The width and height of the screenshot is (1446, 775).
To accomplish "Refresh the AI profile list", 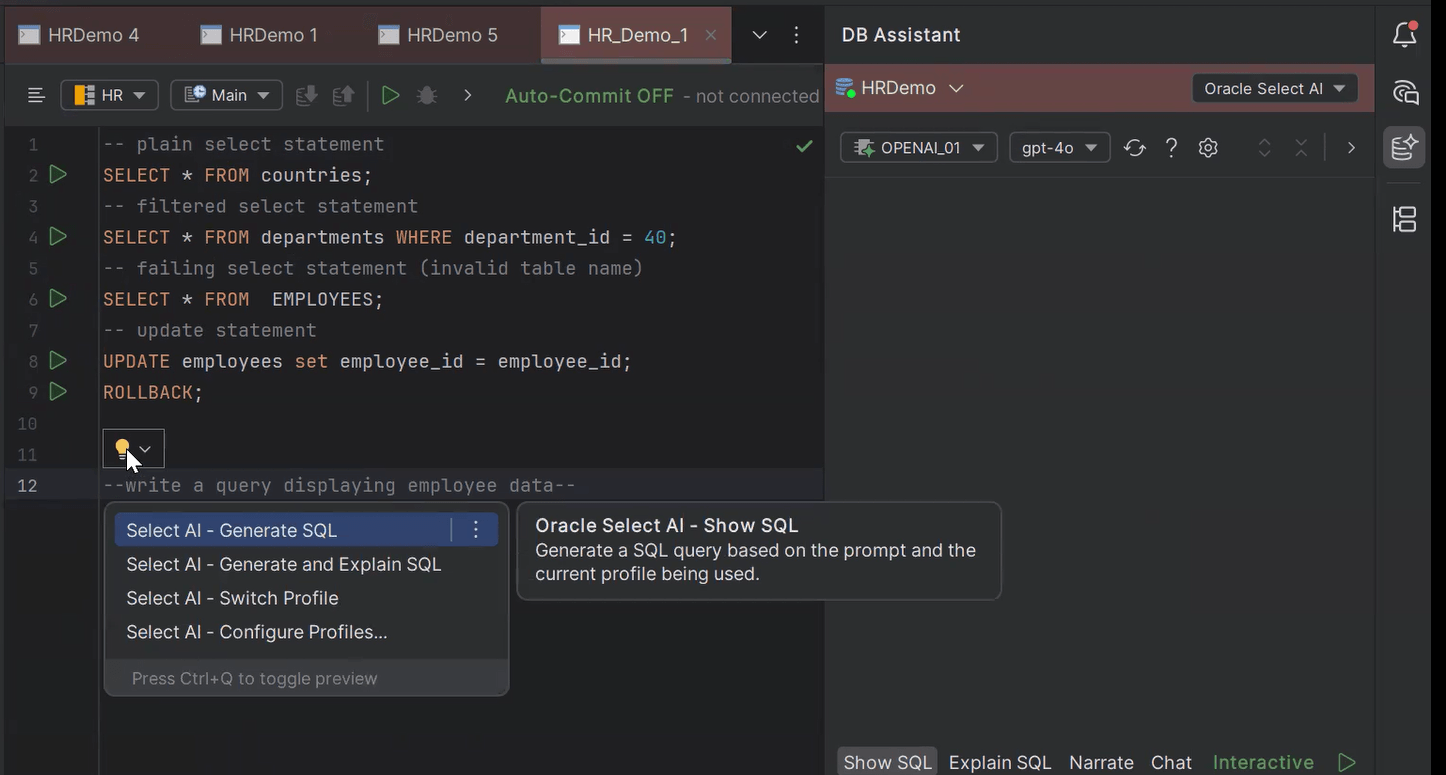I will click(x=1135, y=147).
